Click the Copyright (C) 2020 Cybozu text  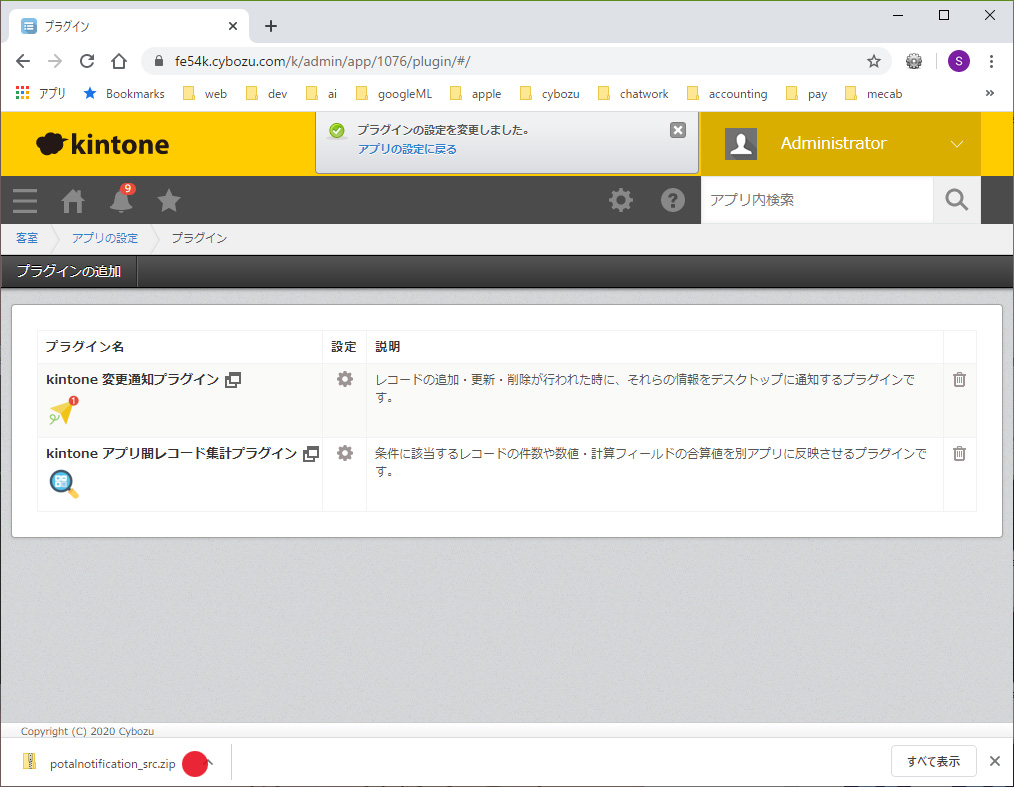tap(87, 731)
